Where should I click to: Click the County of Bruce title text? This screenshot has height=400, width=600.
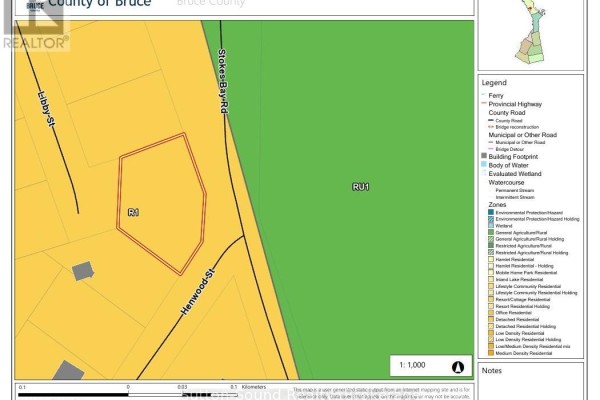[x=100, y=4]
